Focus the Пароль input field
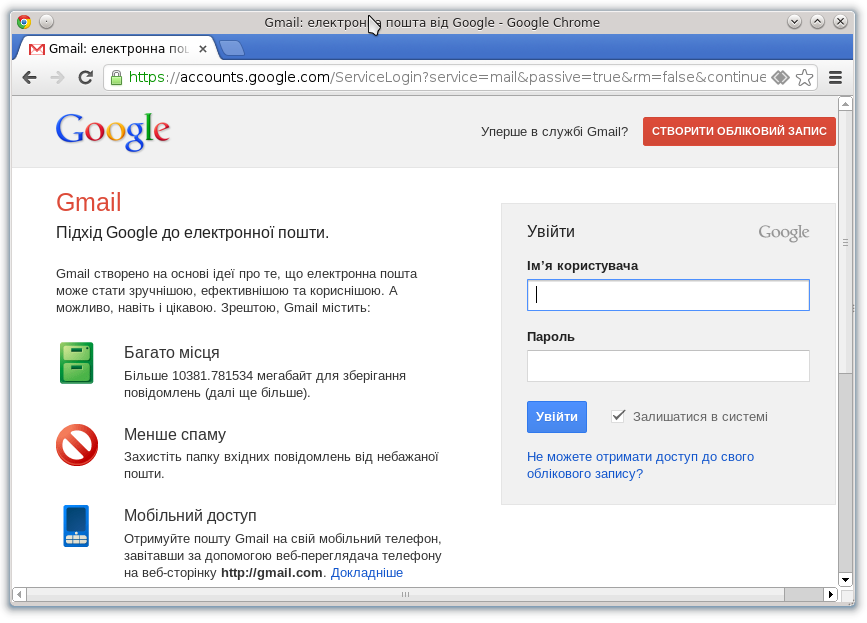867x623 pixels. tap(668, 366)
